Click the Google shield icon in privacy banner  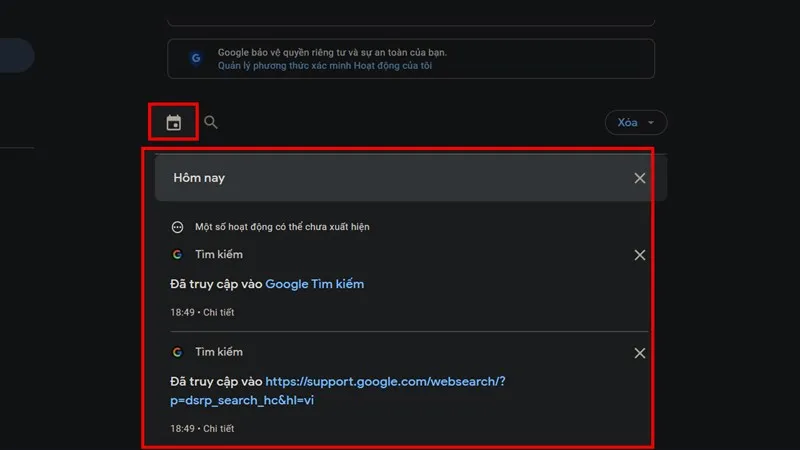coord(196,58)
